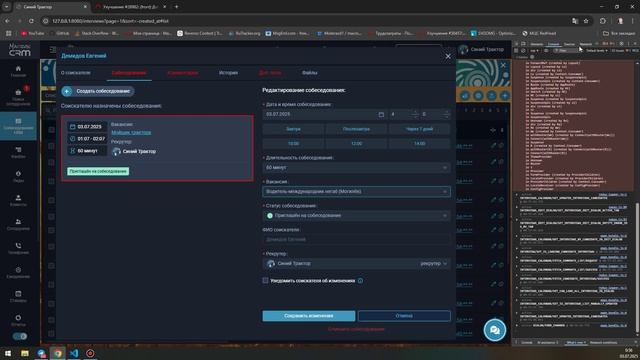Open the Лиды sidebar section
This screenshot has height=360, width=640.
(18, 177)
